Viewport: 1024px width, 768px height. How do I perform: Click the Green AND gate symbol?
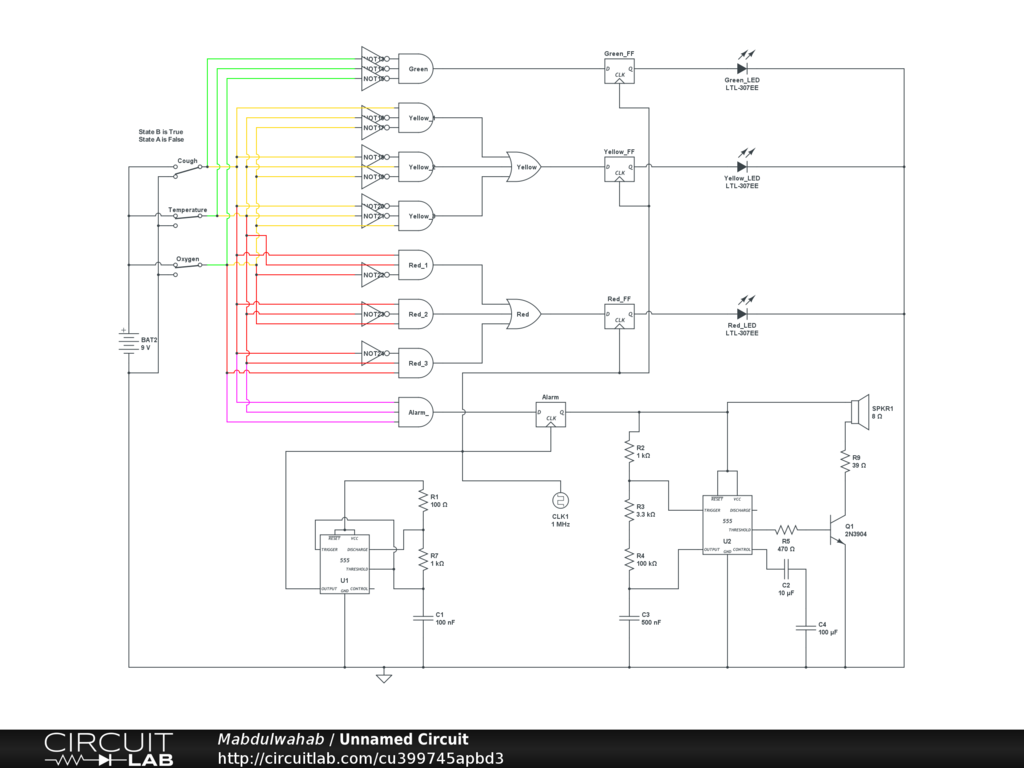tap(416, 69)
